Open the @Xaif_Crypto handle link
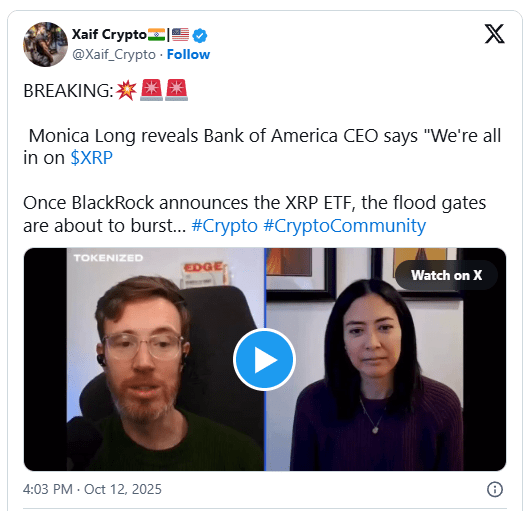 coord(114,54)
